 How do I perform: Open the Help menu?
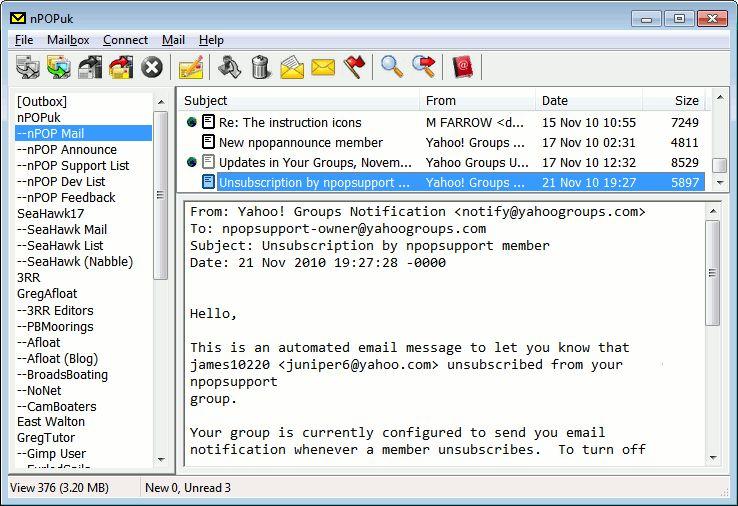pyautogui.click(x=211, y=40)
